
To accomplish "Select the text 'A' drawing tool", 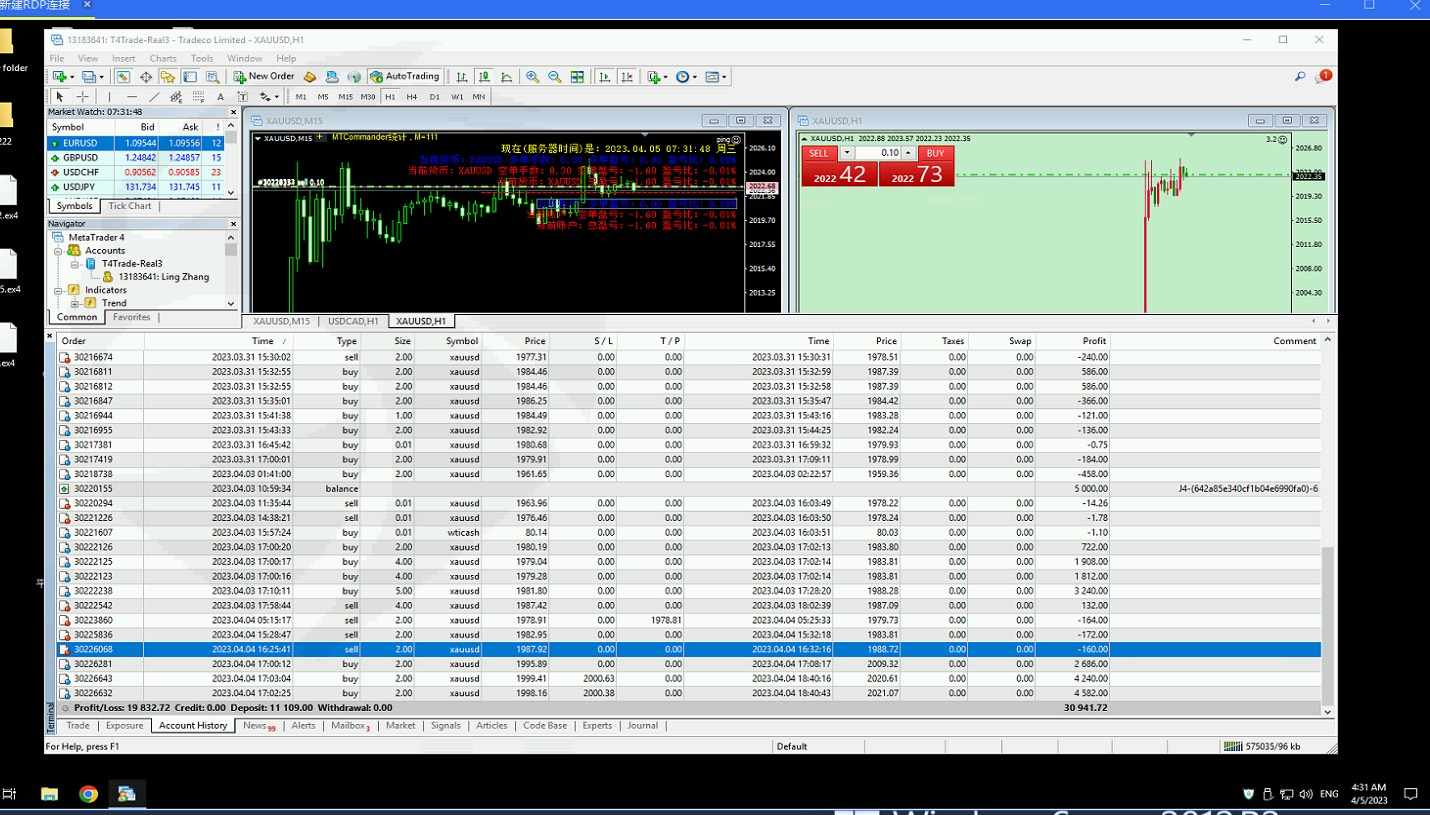I will pos(220,97).
